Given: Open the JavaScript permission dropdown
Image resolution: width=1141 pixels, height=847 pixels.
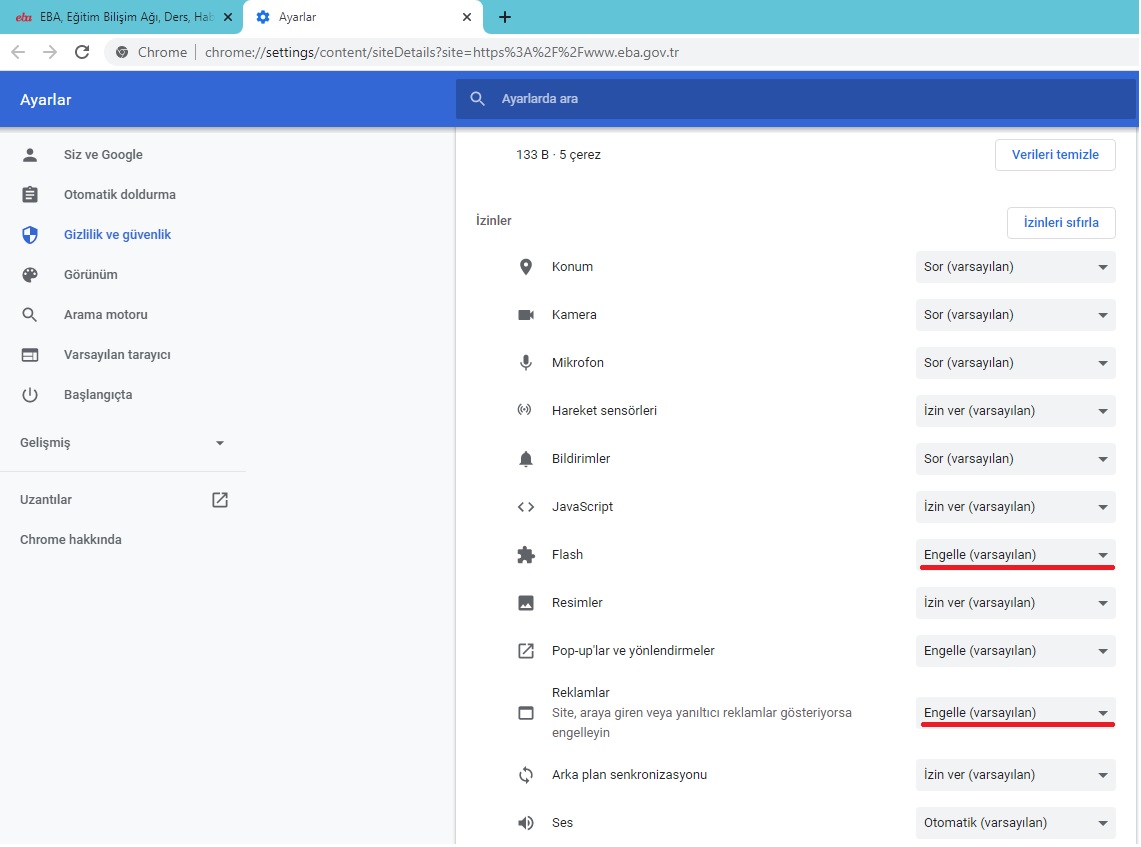Looking at the screenshot, I should pyautogui.click(x=1015, y=507).
